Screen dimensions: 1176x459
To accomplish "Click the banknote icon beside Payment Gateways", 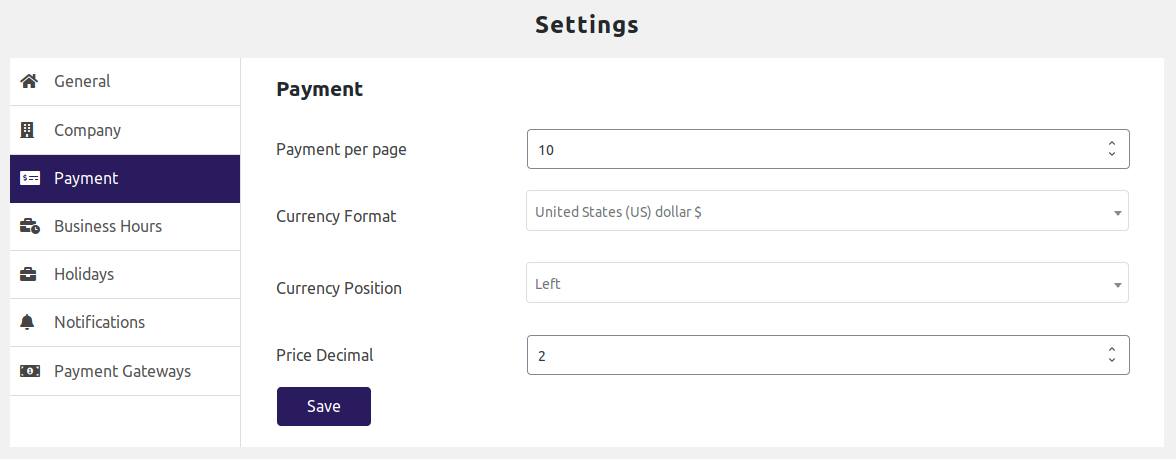I will point(30,371).
